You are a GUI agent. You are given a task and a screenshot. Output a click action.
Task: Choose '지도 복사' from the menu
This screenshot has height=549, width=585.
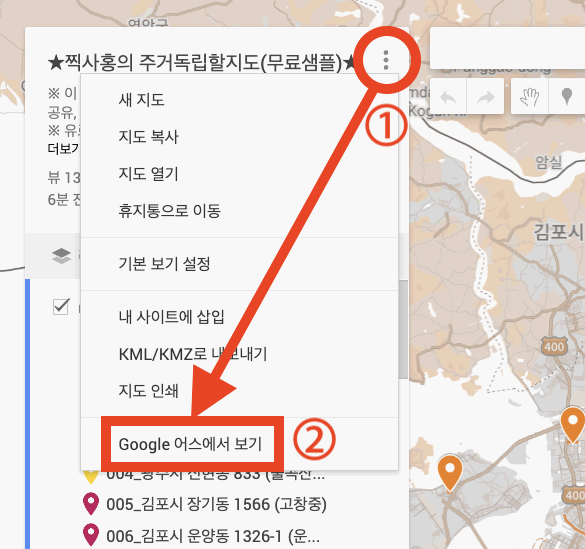[x=239, y=137]
